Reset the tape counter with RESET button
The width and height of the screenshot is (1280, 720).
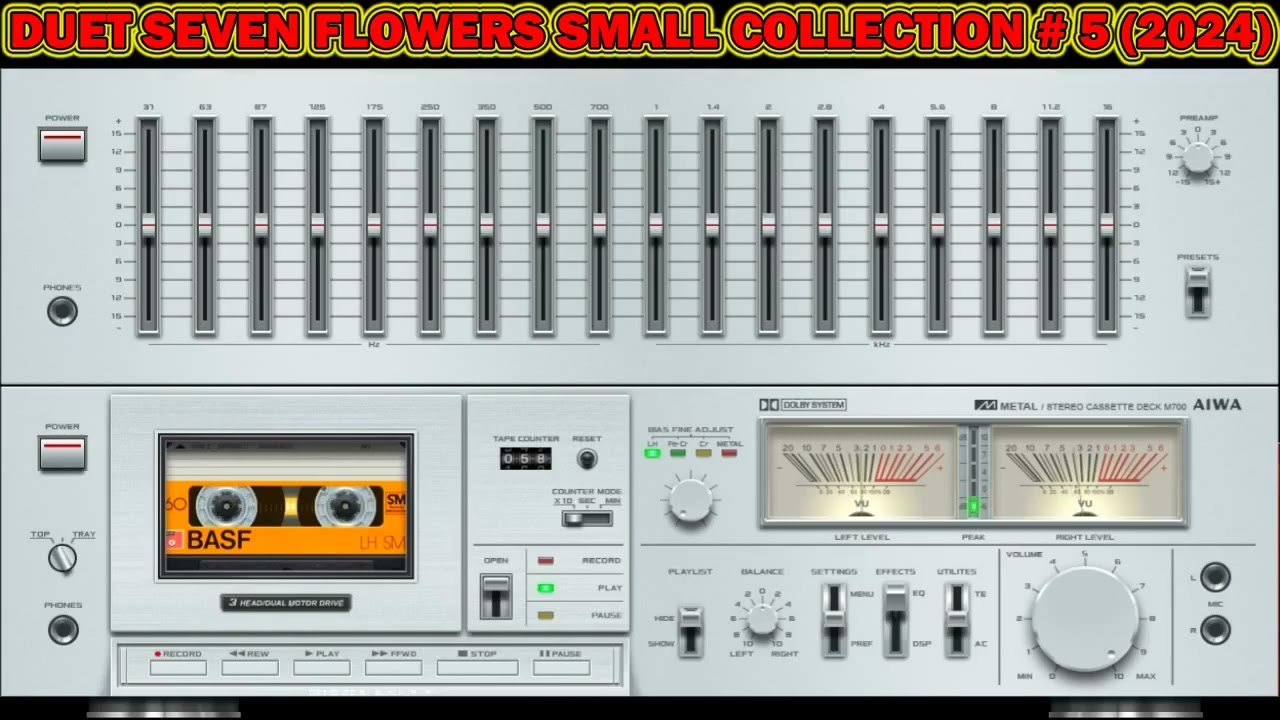point(587,459)
